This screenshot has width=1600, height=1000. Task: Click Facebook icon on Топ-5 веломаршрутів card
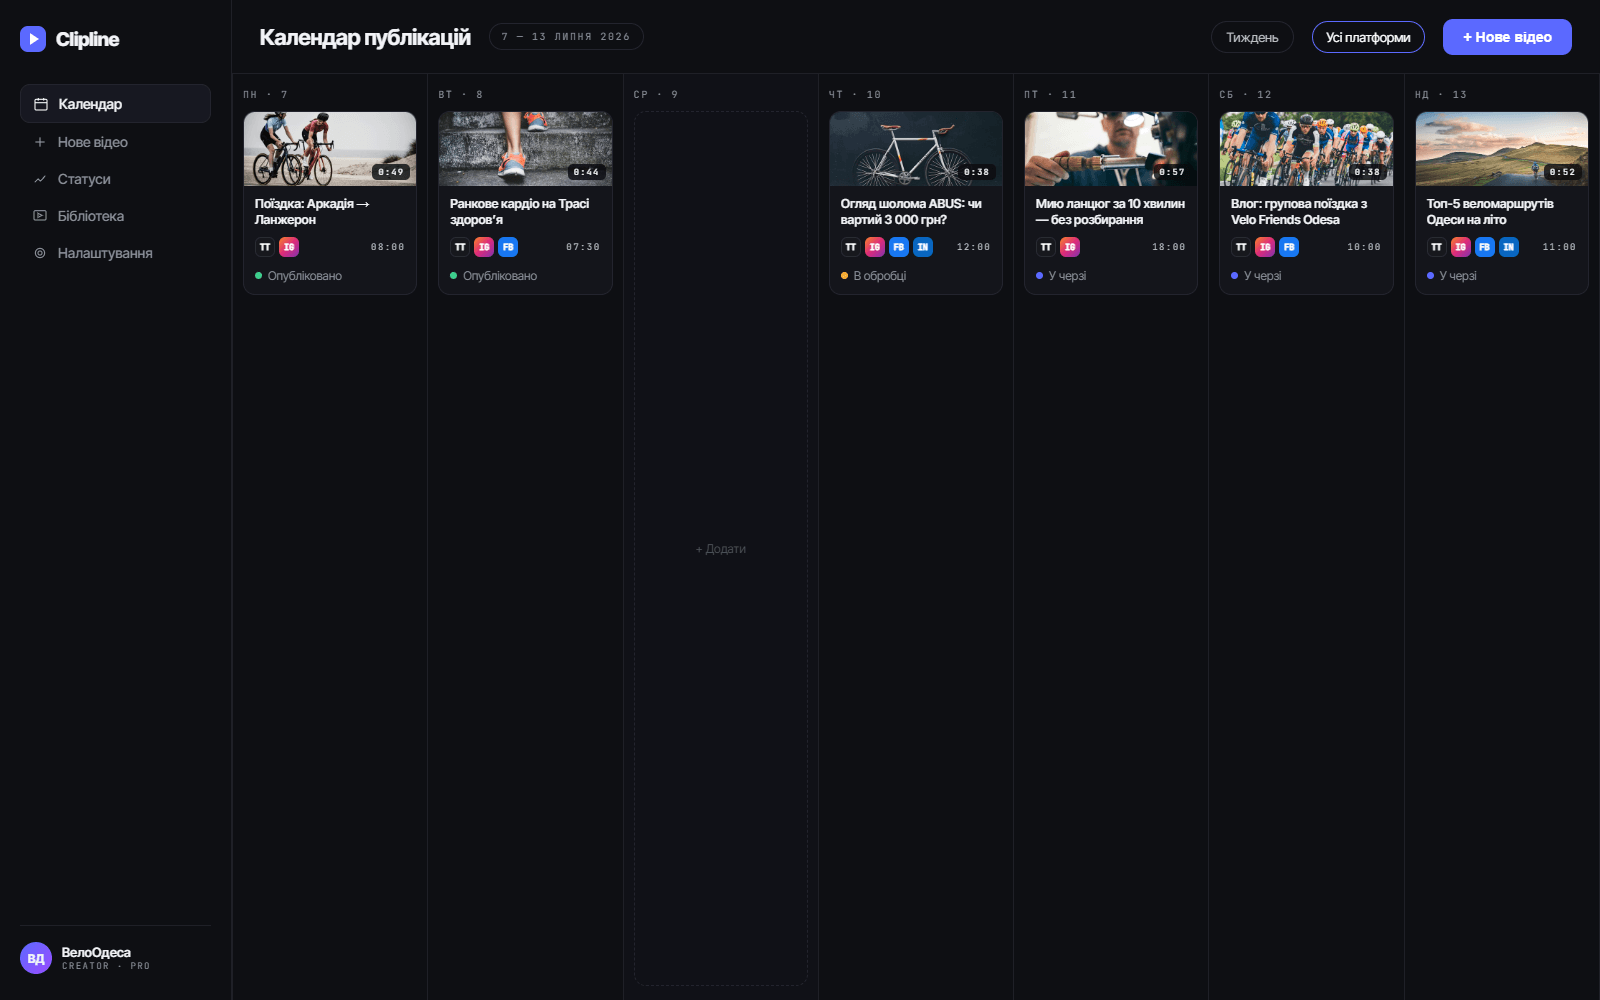point(1485,247)
